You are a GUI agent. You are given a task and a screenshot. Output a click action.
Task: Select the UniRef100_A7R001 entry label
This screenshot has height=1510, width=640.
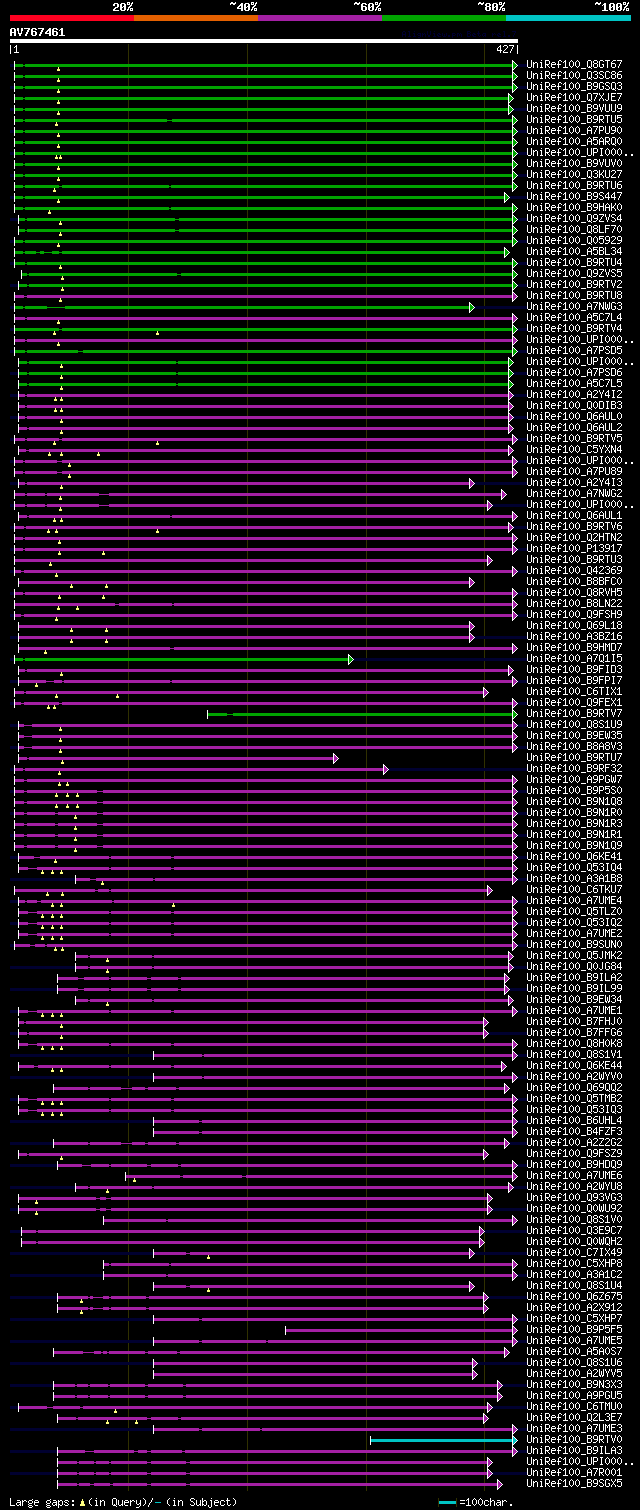(x=574, y=1472)
